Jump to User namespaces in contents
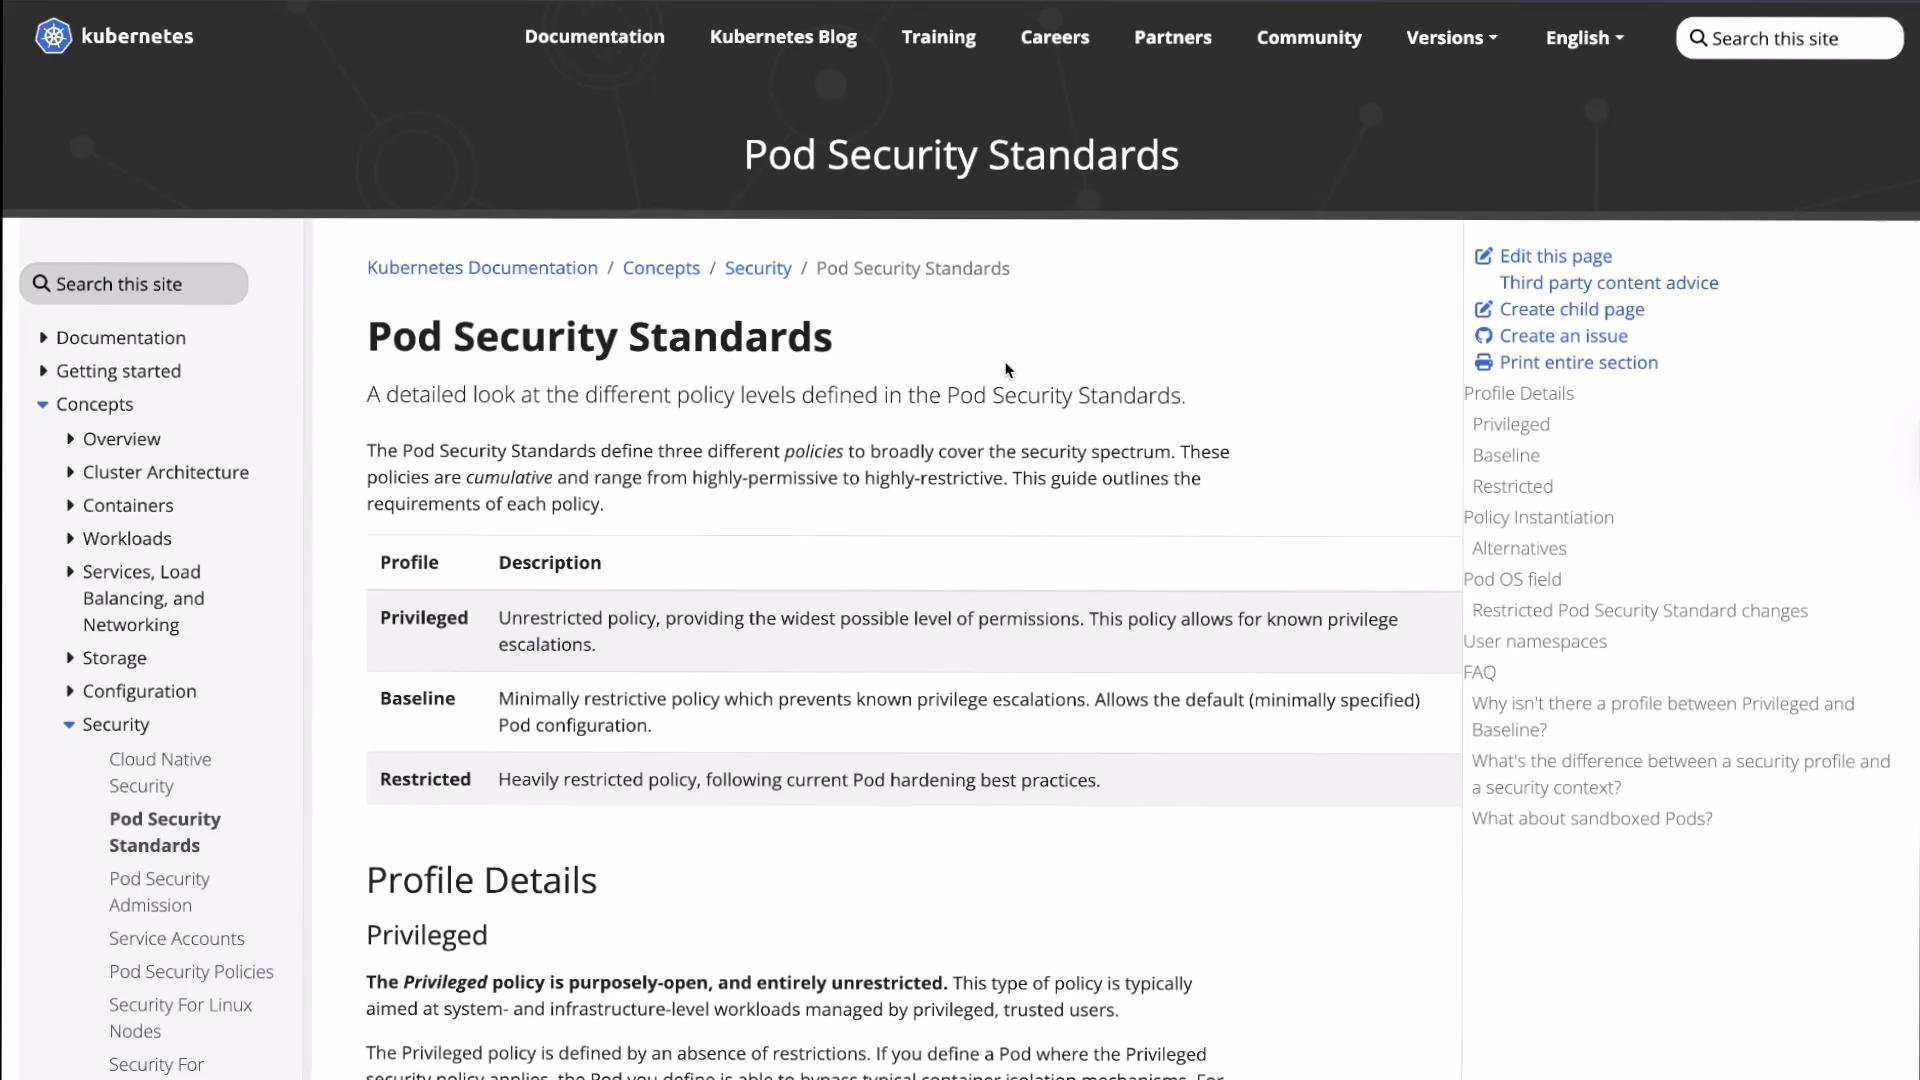Screen dimensions: 1920x1080 coord(1534,641)
